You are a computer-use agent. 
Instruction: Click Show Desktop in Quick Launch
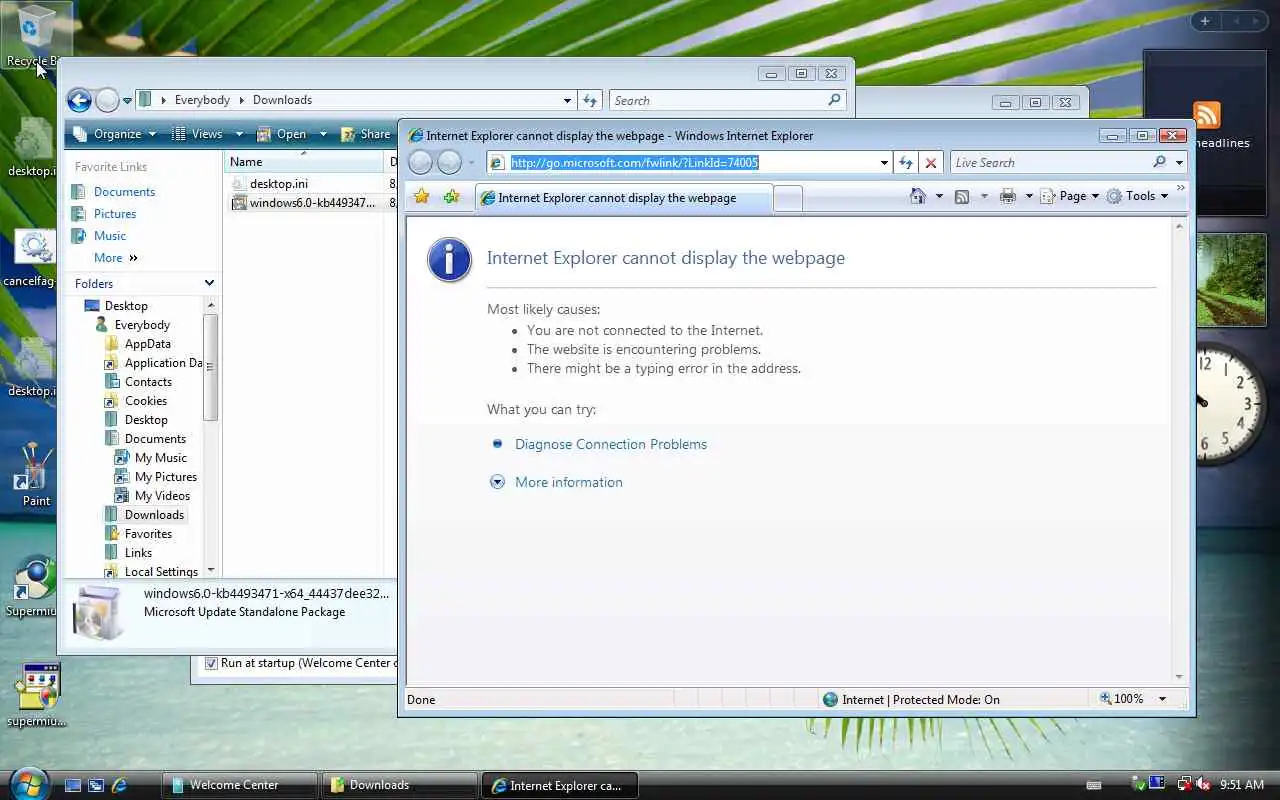click(73, 786)
